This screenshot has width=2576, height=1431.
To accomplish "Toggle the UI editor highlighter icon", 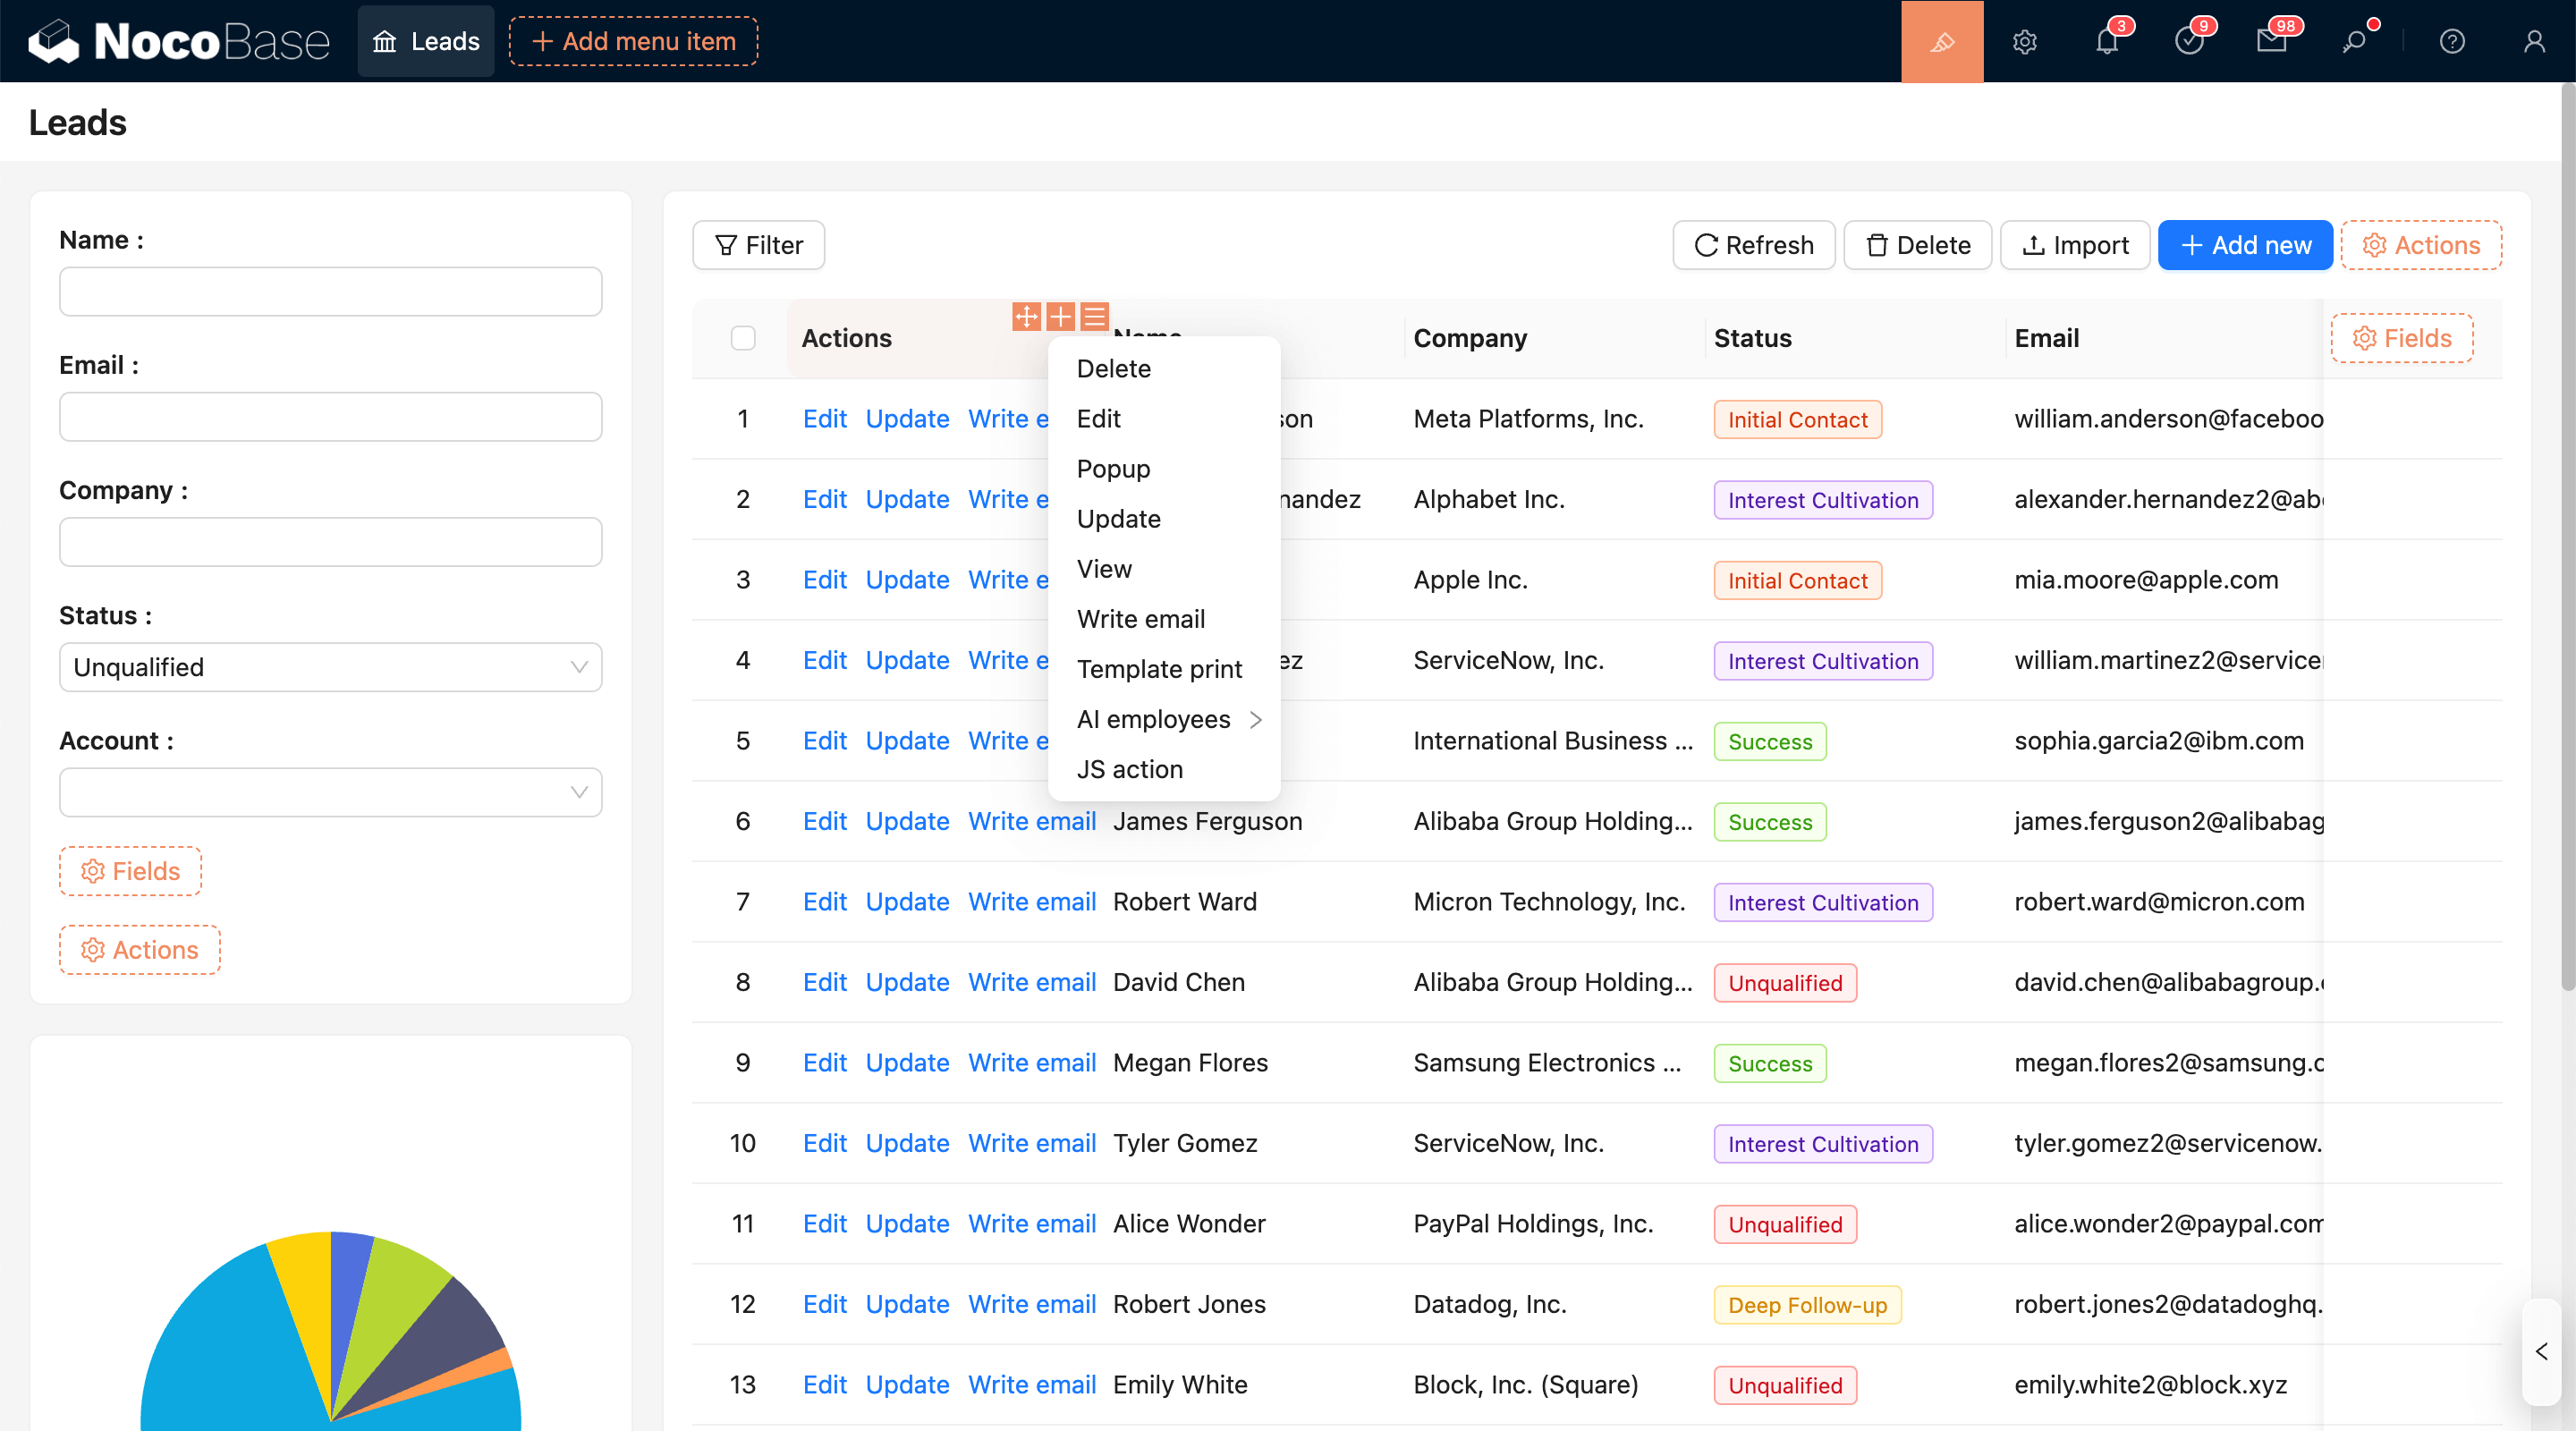I will tap(1941, 41).
